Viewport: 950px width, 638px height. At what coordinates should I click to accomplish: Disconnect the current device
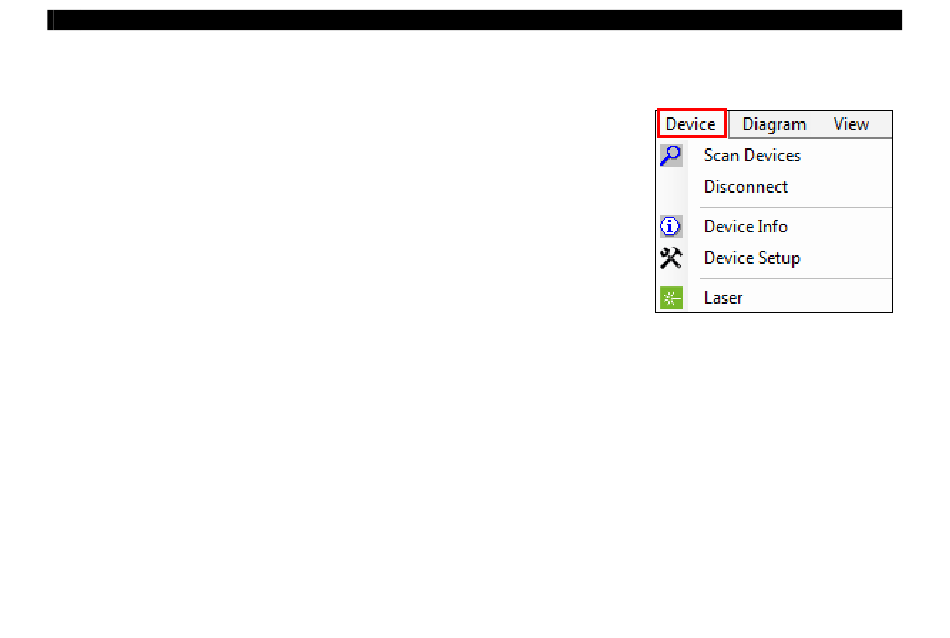(746, 187)
